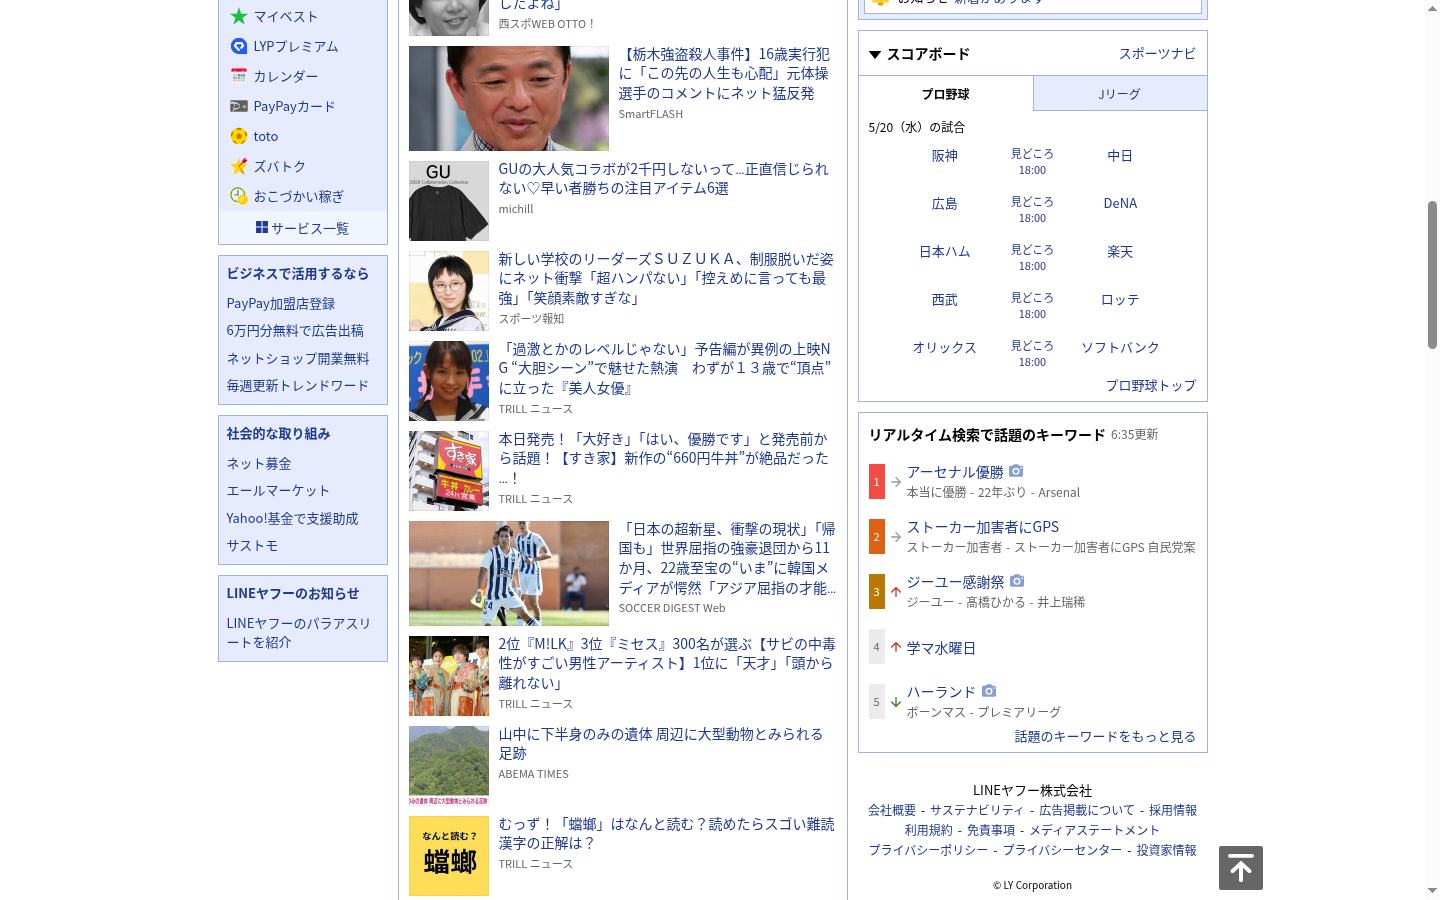Click the PayPayカード card icon
The width and height of the screenshot is (1440, 900).
239,106
